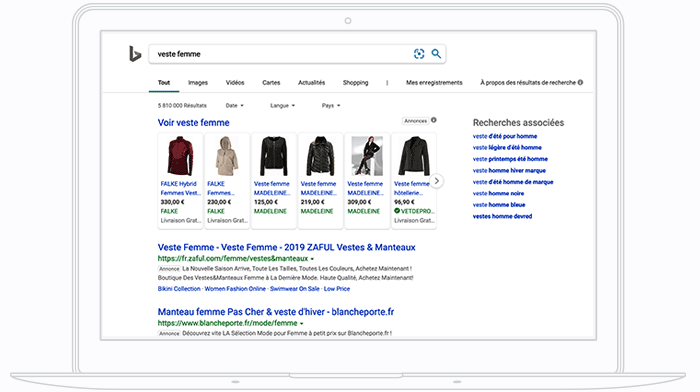This screenshot has height=392, width=700.
Task: Open Bikini Collection sitelink
Action: click(179, 289)
